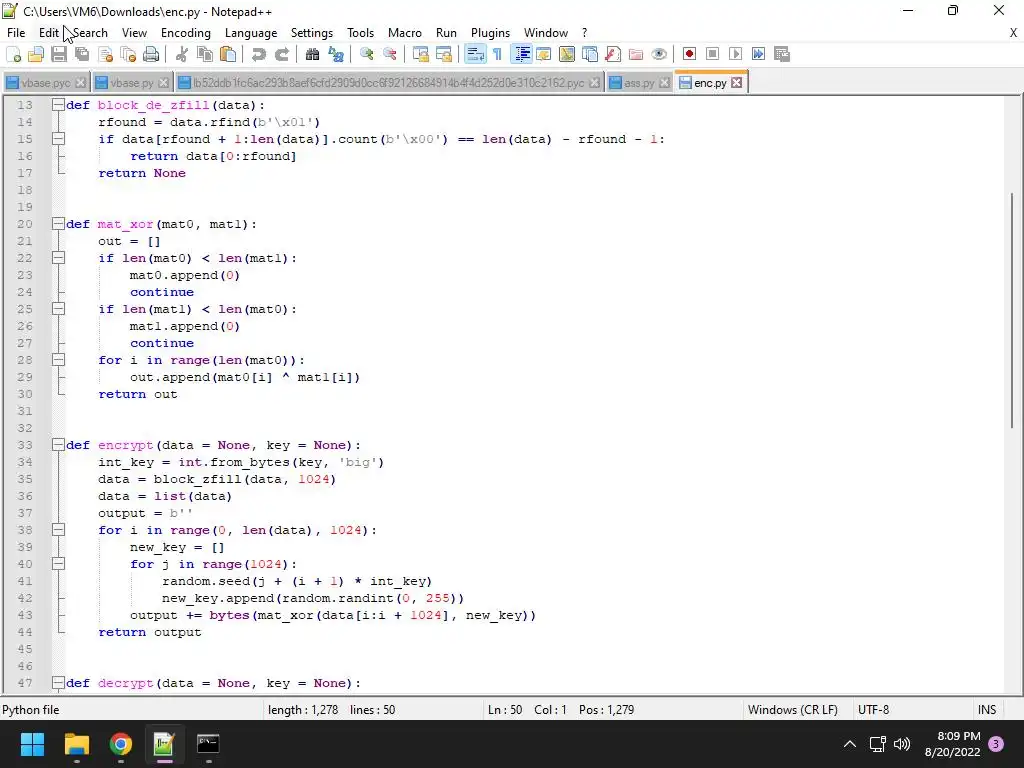Create a new document with the New icon
This screenshot has width=1024, height=768.
coord(13,54)
